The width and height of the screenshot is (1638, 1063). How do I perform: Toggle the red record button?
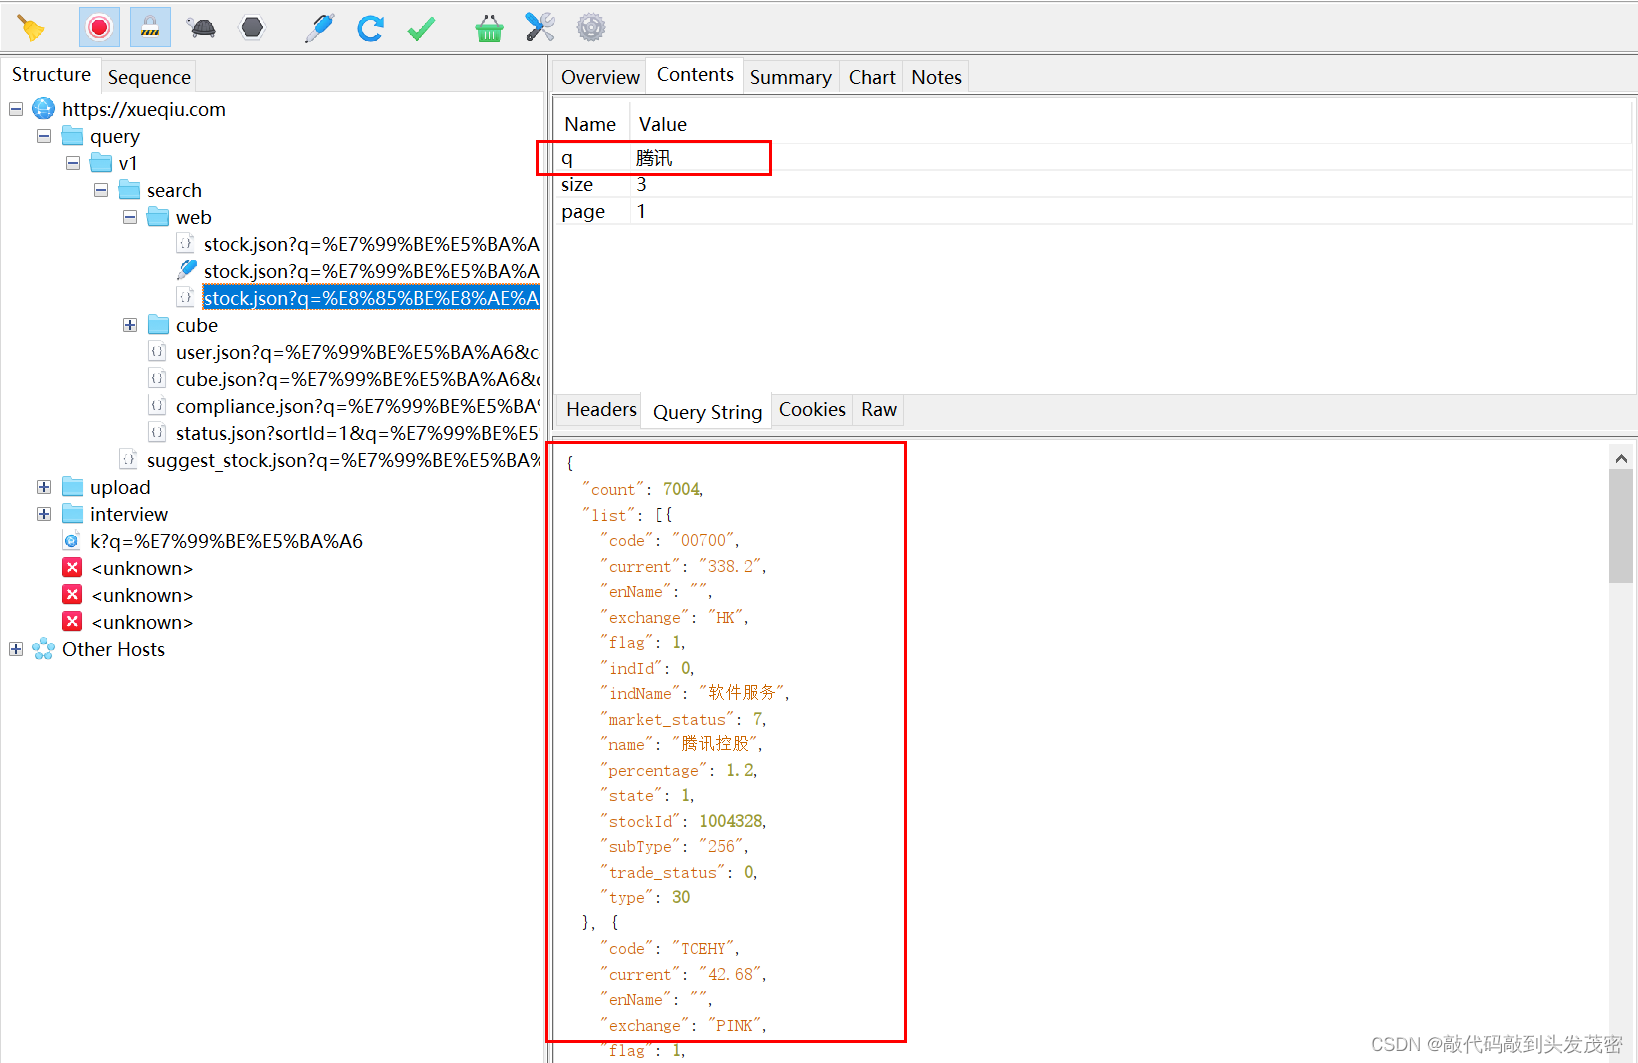(99, 28)
